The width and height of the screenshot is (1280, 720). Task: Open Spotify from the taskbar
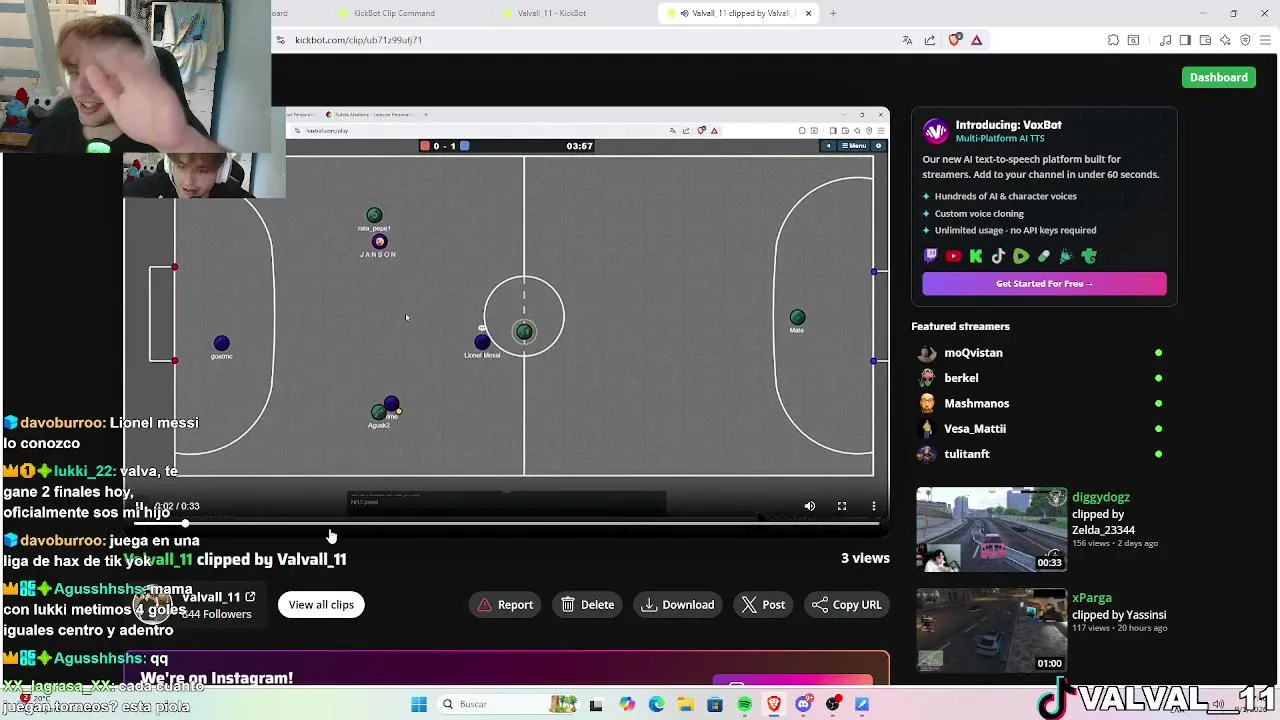744,704
